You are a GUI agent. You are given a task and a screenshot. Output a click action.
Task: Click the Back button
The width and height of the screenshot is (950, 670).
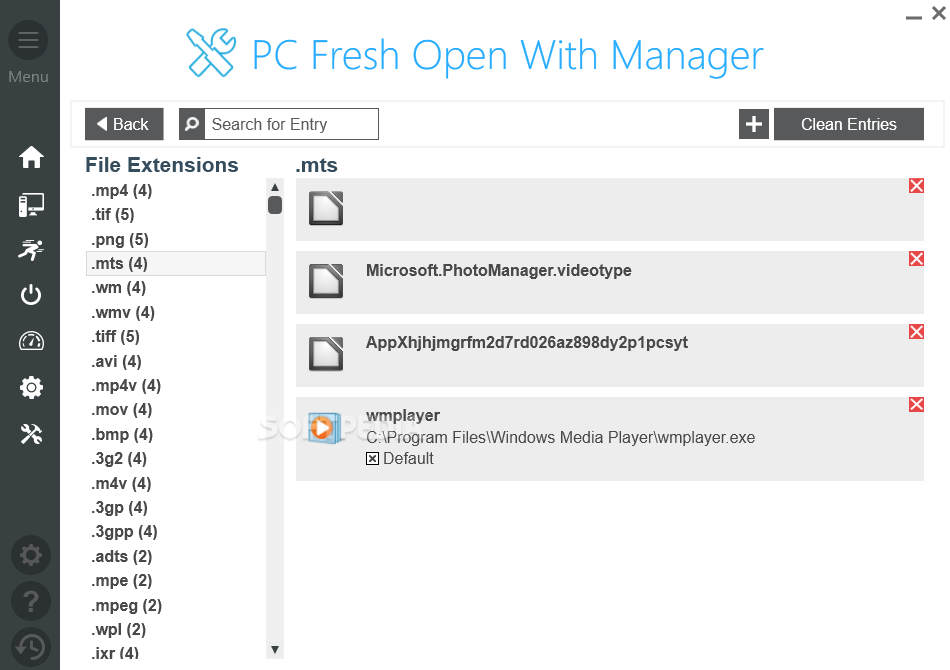coord(124,124)
